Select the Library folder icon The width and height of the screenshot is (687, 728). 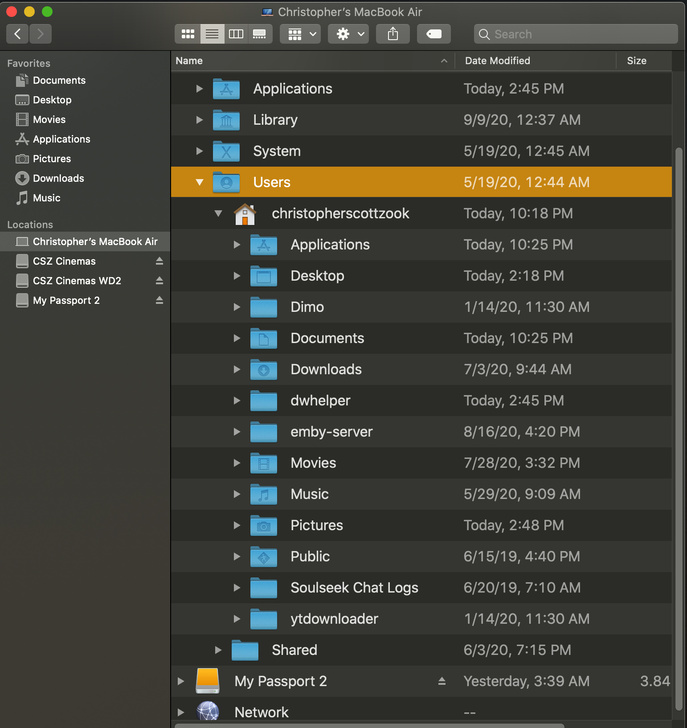(226, 120)
